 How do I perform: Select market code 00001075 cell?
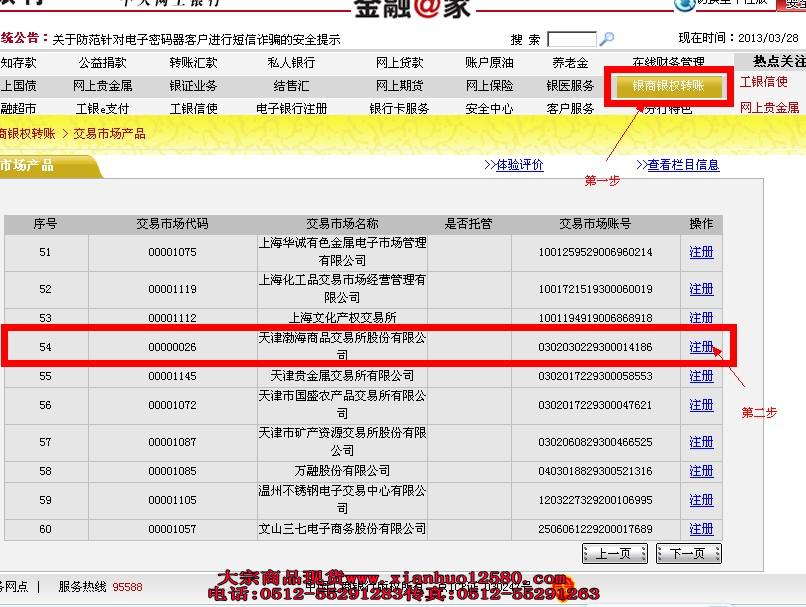(x=172, y=252)
